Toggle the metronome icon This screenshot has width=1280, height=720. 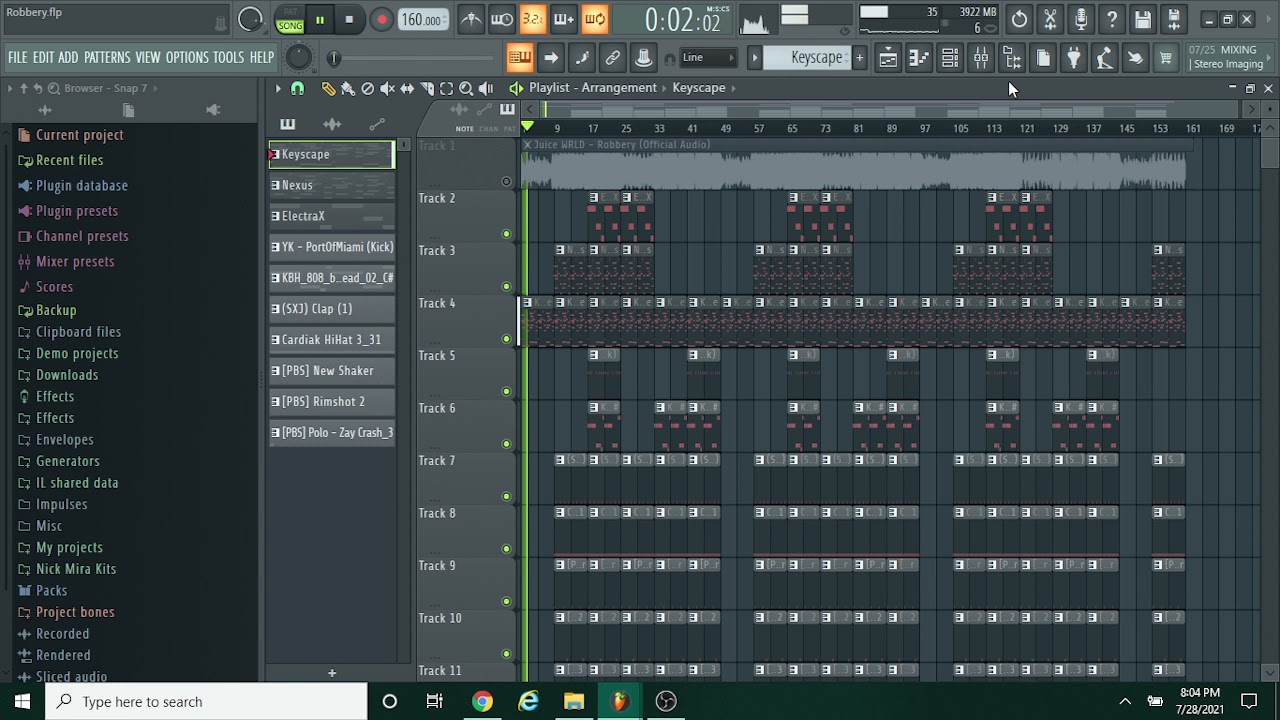471,19
